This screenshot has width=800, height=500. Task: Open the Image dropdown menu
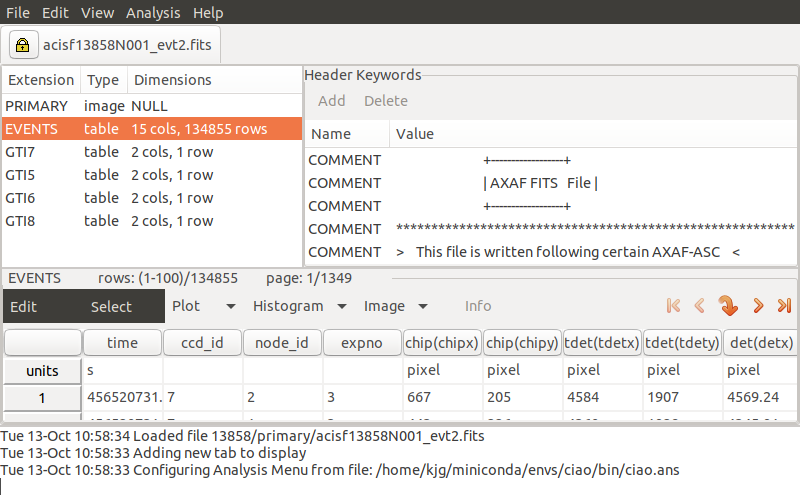click(395, 306)
